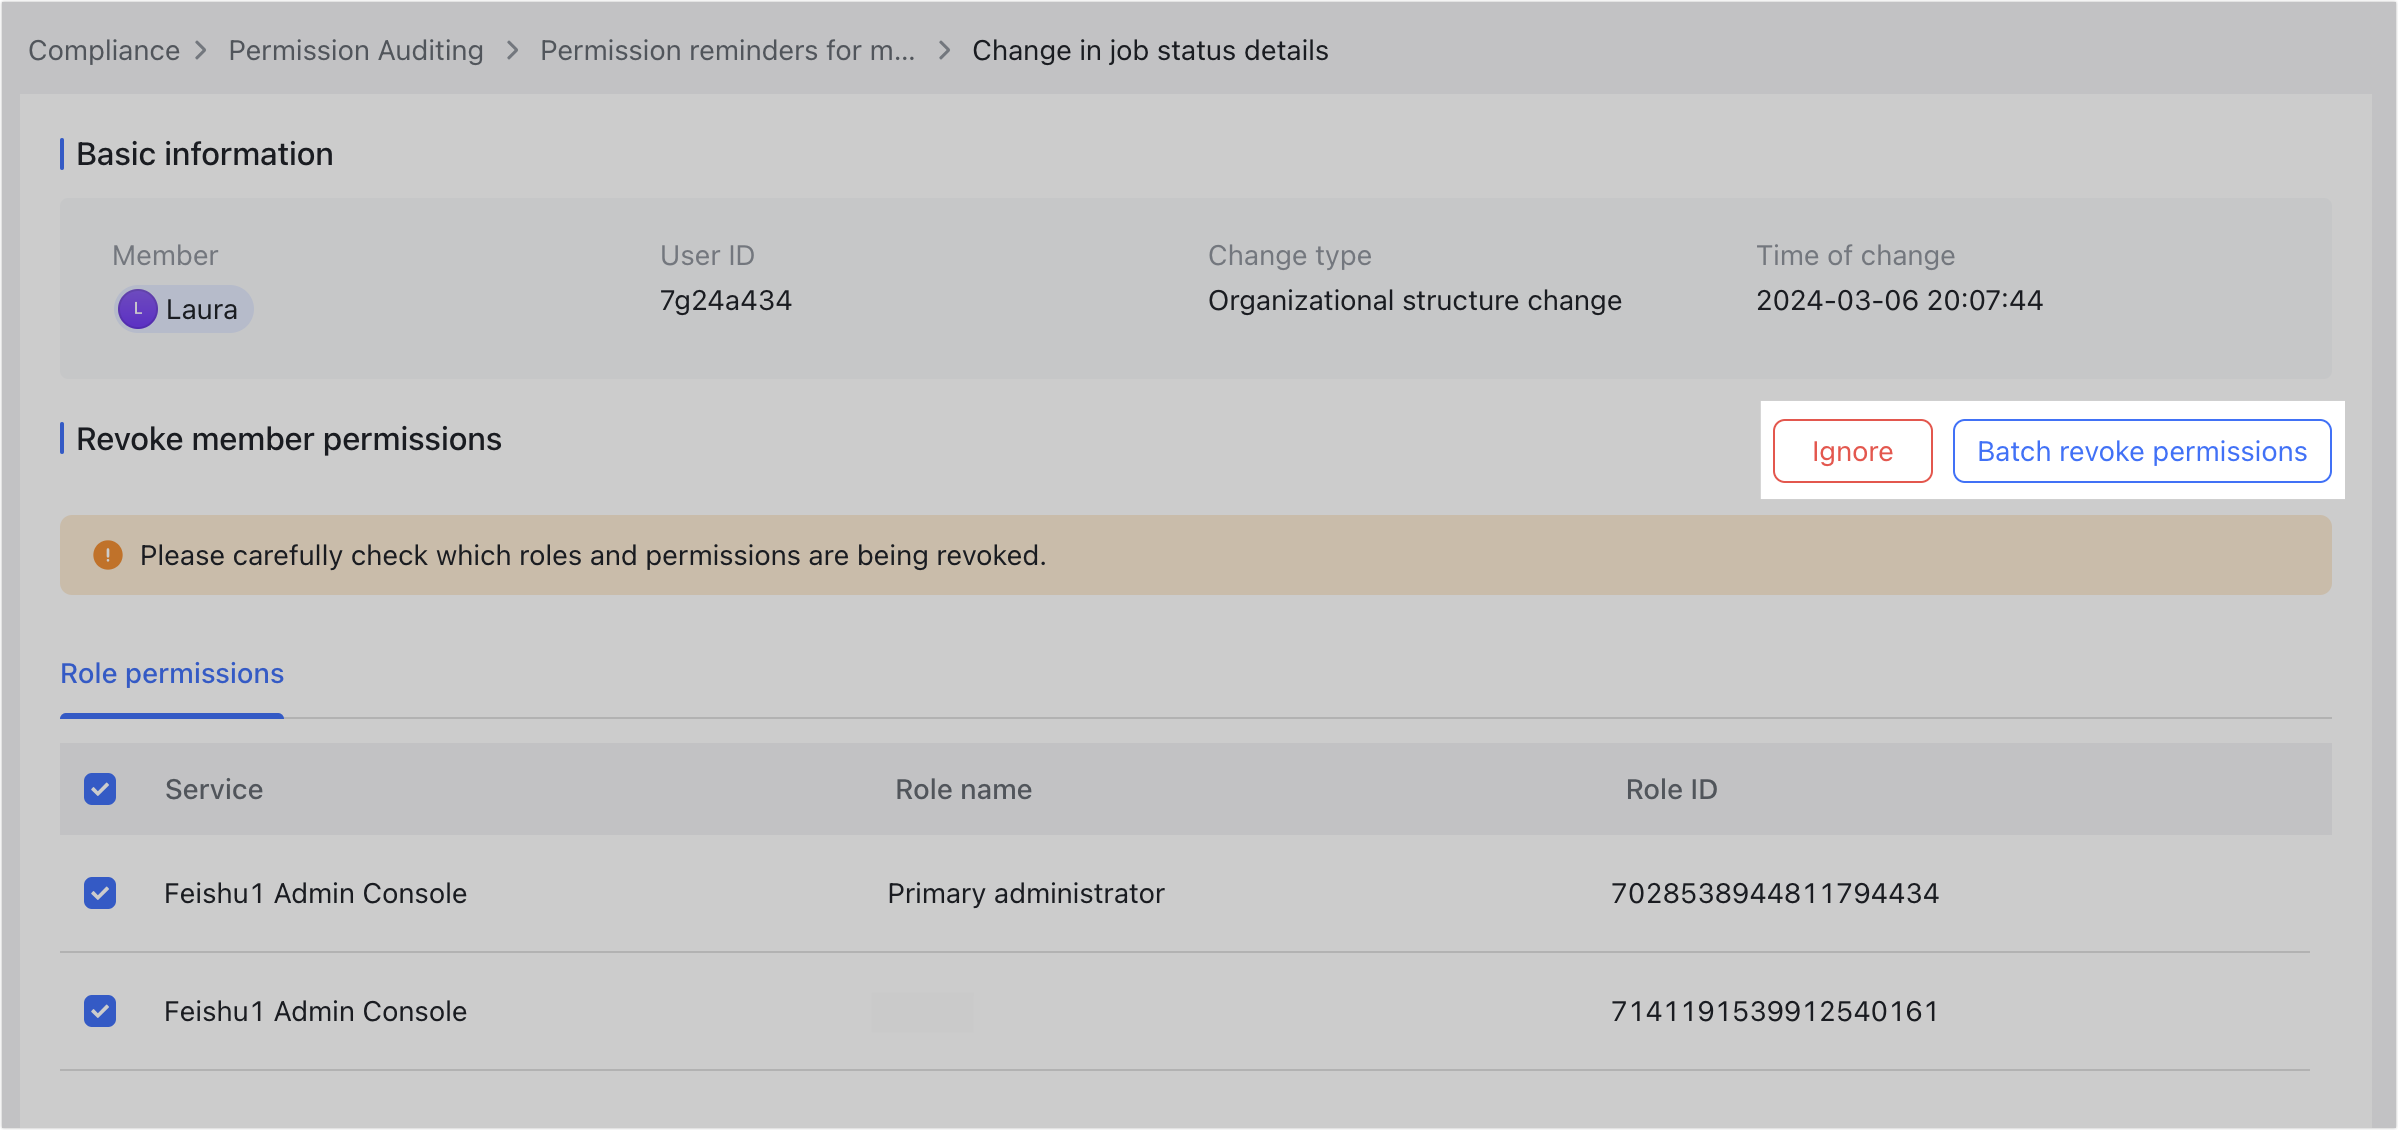Click the chevron before Change in job status details
The image size is (2398, 1130).
945,50
